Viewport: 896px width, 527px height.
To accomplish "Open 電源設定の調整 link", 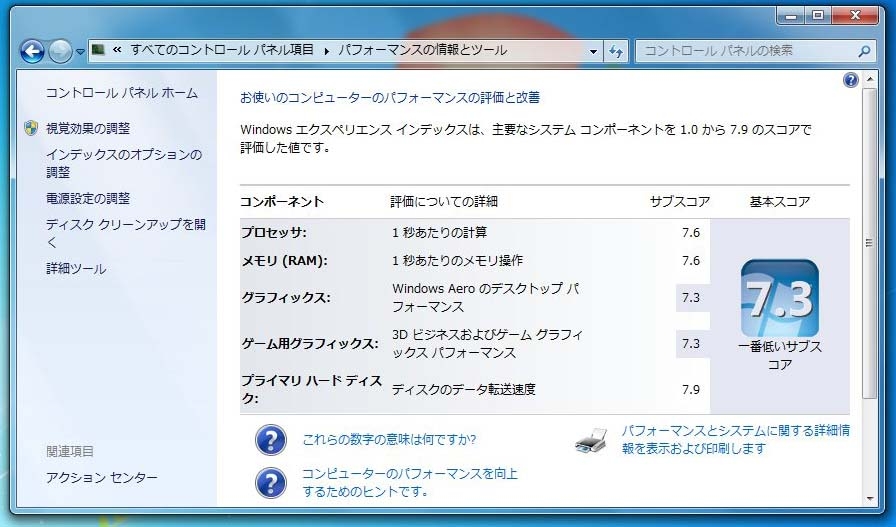I will click(88, 198).
